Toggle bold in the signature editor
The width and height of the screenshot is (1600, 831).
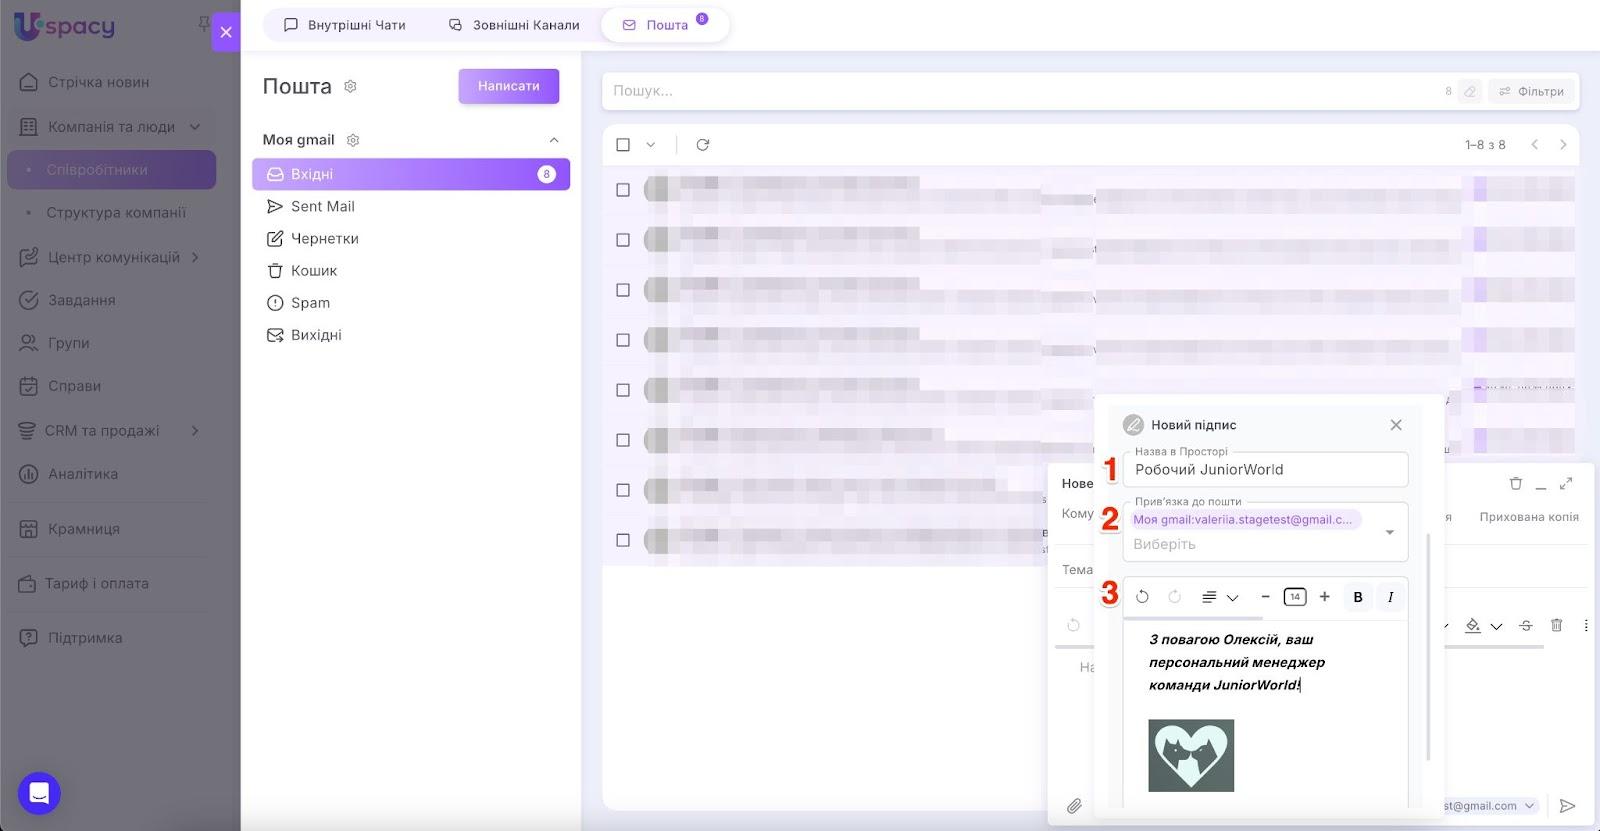pyautogui.click(x=1358, y=597)
